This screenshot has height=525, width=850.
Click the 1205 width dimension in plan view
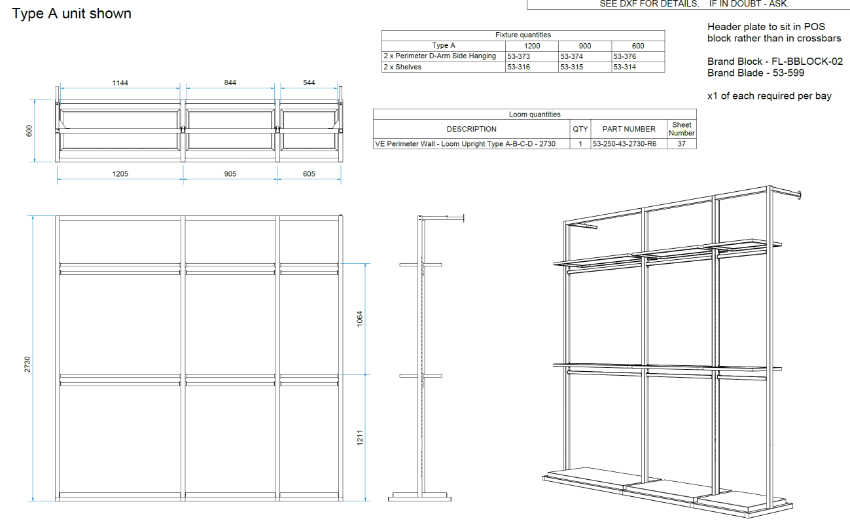119,173
